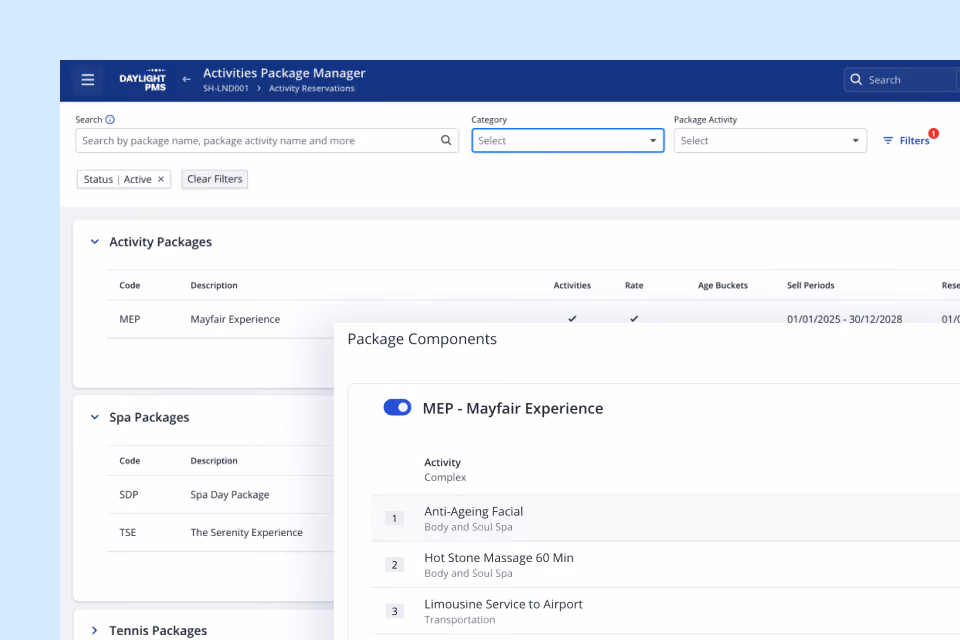The image size is (960, 640).
Task: Click the magnifier icon in the top Search bar
Action: (x=856, y=80)
